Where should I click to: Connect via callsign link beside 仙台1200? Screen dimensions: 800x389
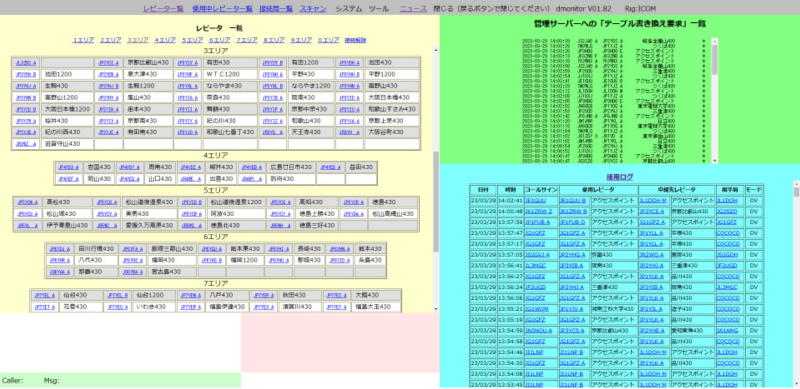coord(117,296)
